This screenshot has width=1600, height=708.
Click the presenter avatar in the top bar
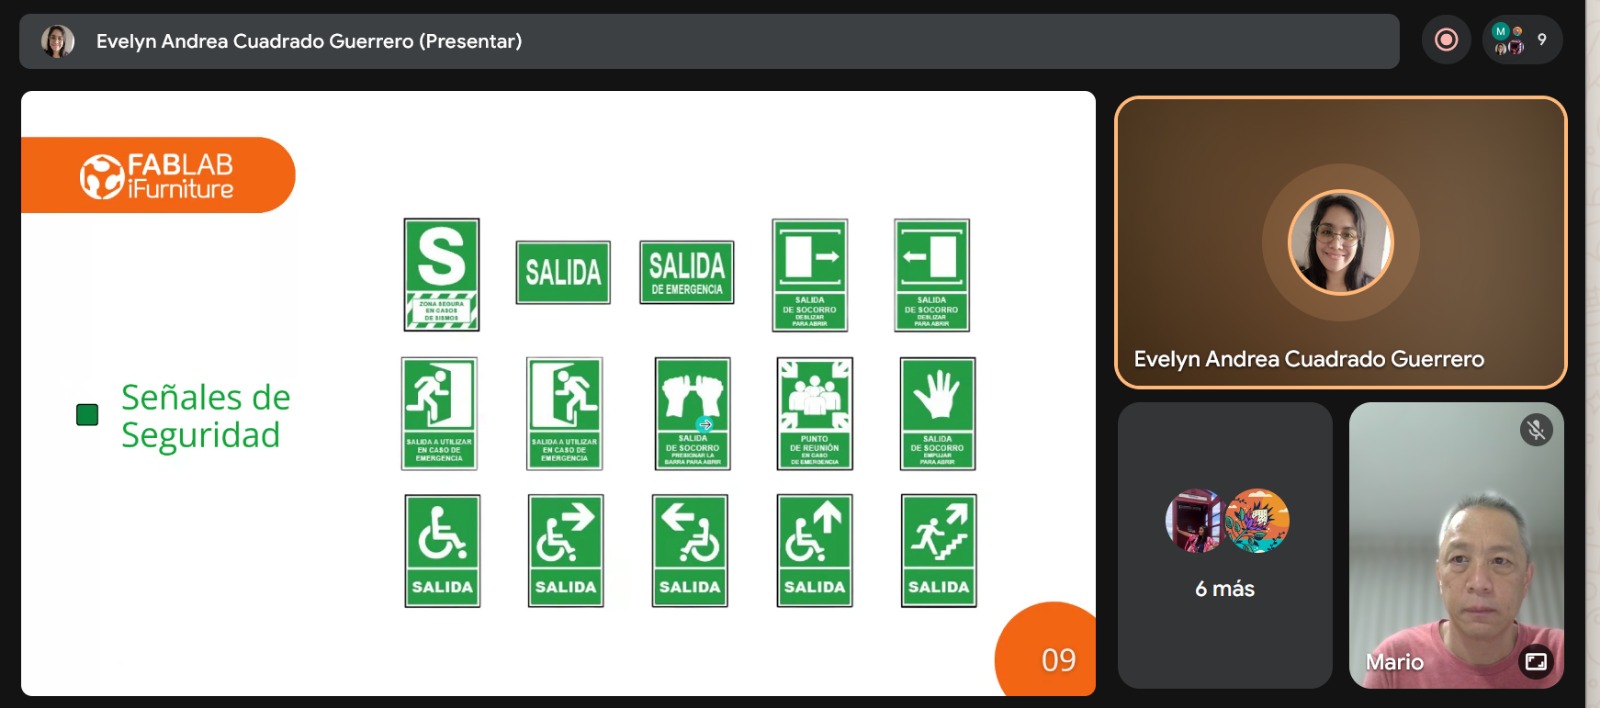(57, 41)
